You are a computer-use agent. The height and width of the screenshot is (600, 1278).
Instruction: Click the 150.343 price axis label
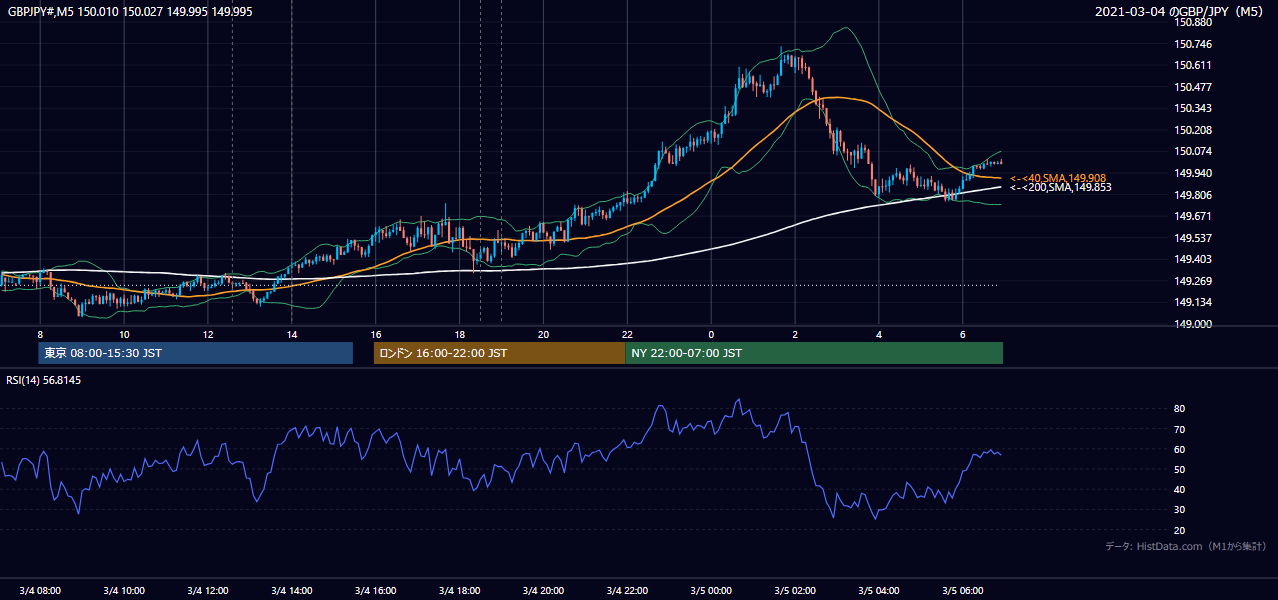(x=1194, y=108)
